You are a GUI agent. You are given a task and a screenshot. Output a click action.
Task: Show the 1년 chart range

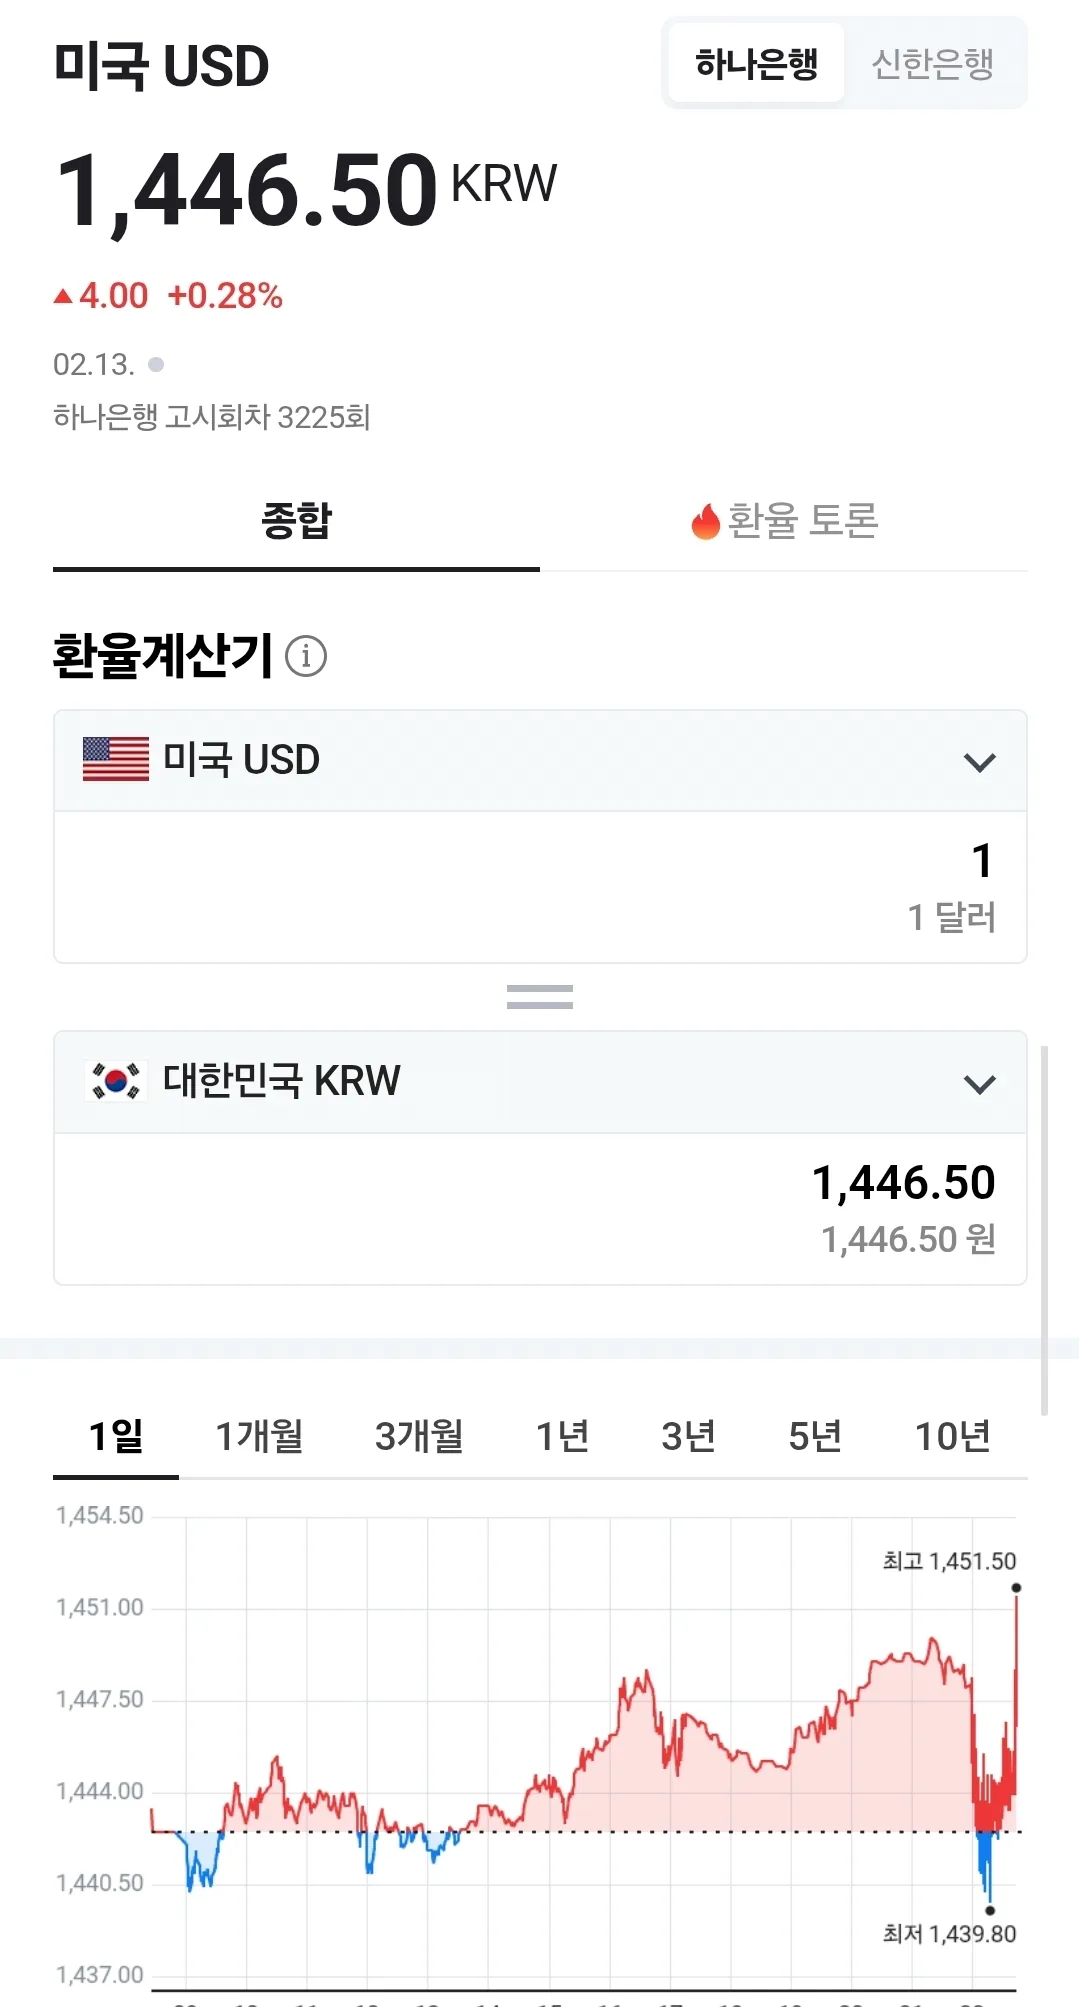(x=563, y=1436)
